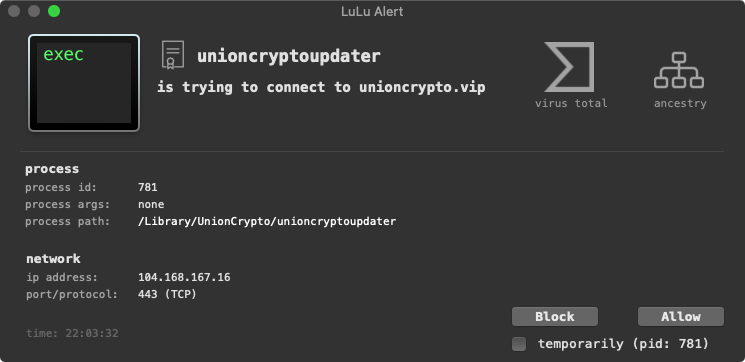Close the LuLu Alert window
The image size is (745, 362).
point(14,11)
